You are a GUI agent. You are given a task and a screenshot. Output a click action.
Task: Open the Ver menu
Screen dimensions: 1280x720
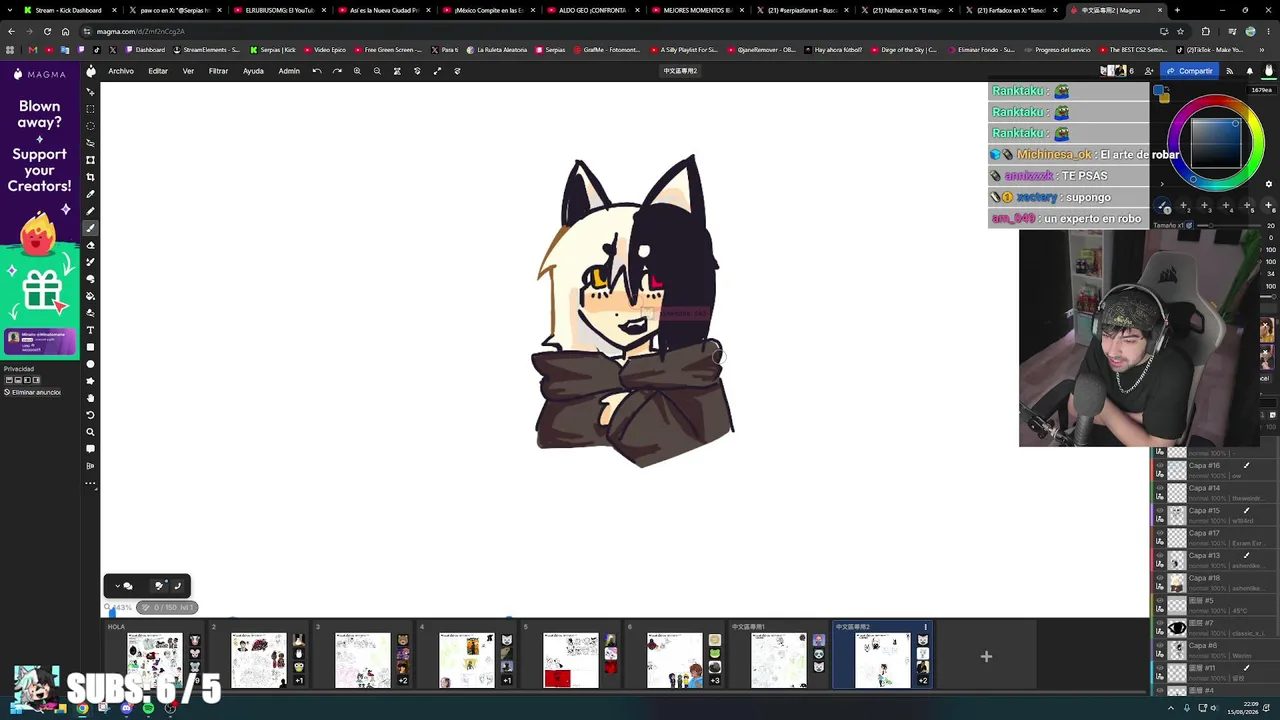point(188,71)
